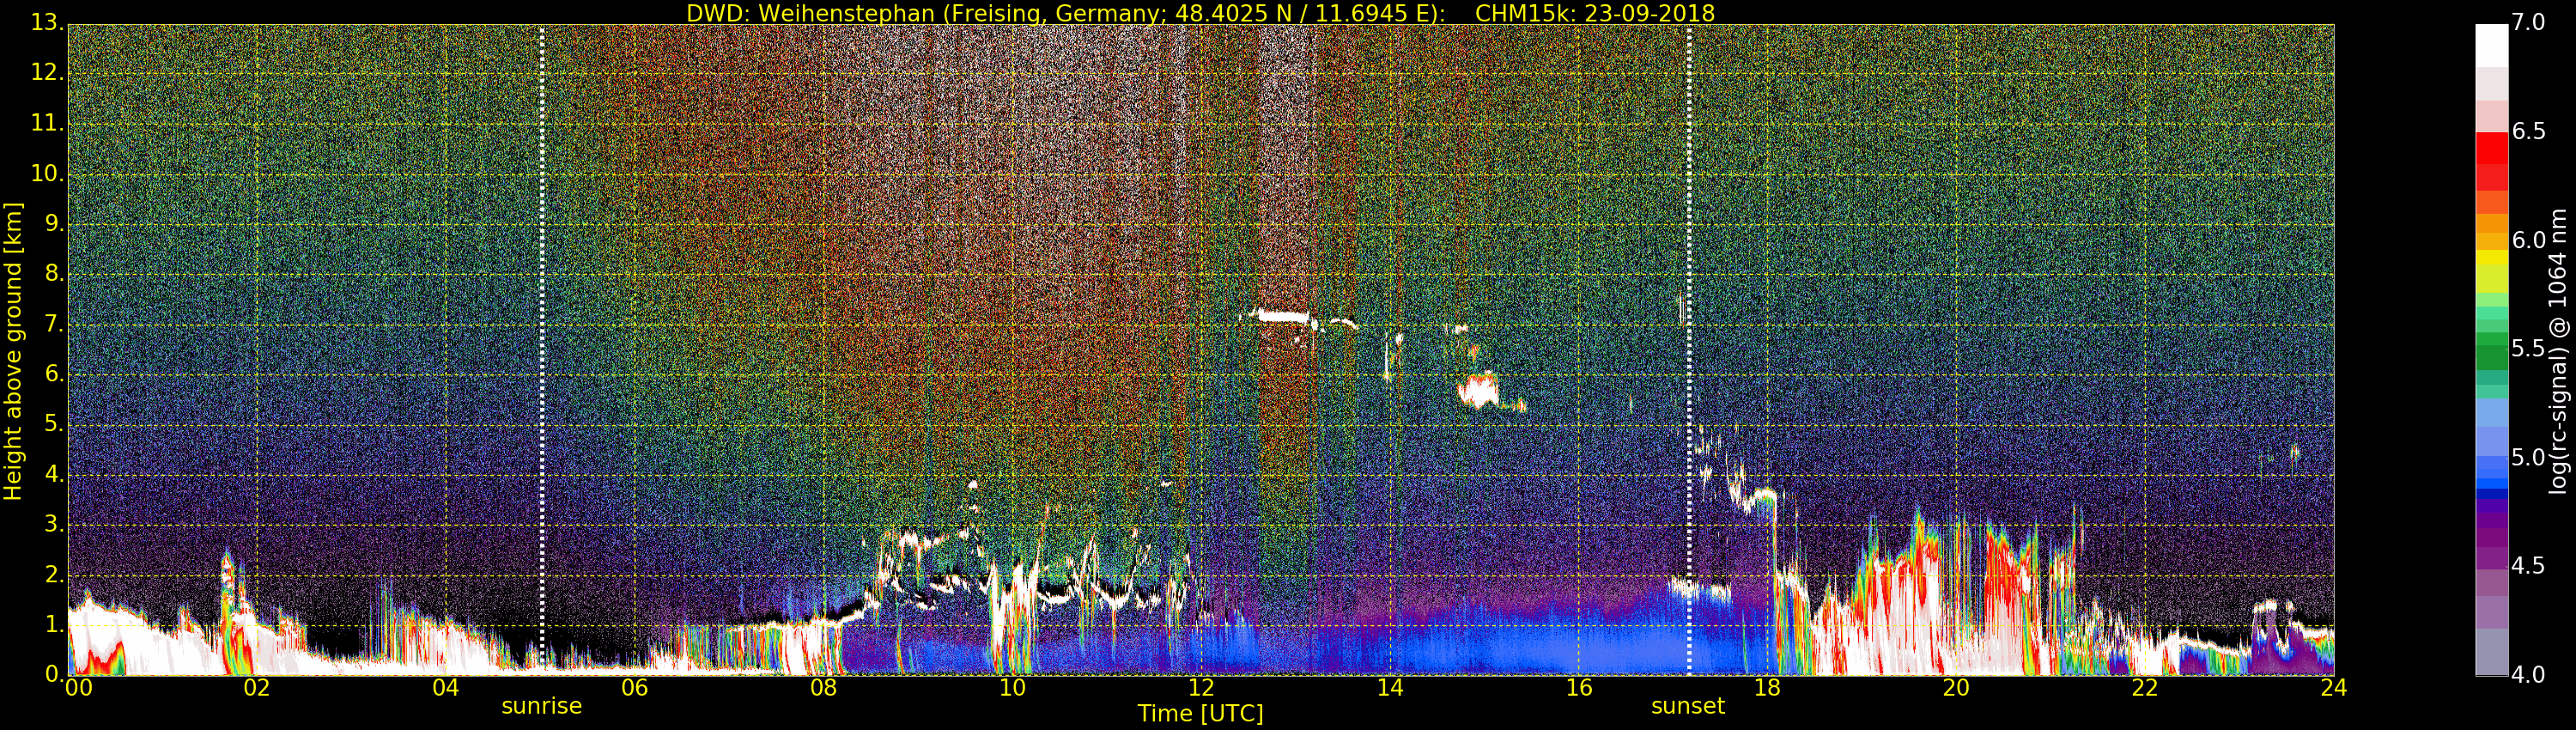
Task: Click the time axis tick '10'
Action: pyautogui.click(x=1013, y=688)
